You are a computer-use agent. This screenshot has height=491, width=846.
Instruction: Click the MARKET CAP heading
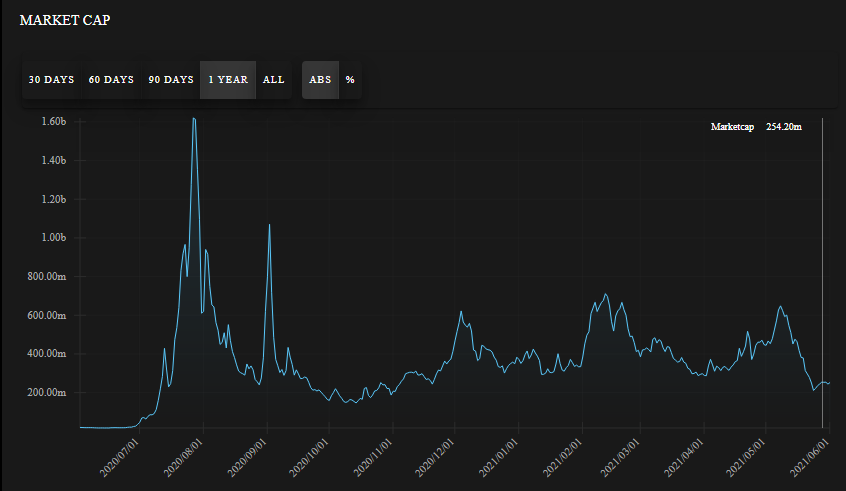pos(65,20)
